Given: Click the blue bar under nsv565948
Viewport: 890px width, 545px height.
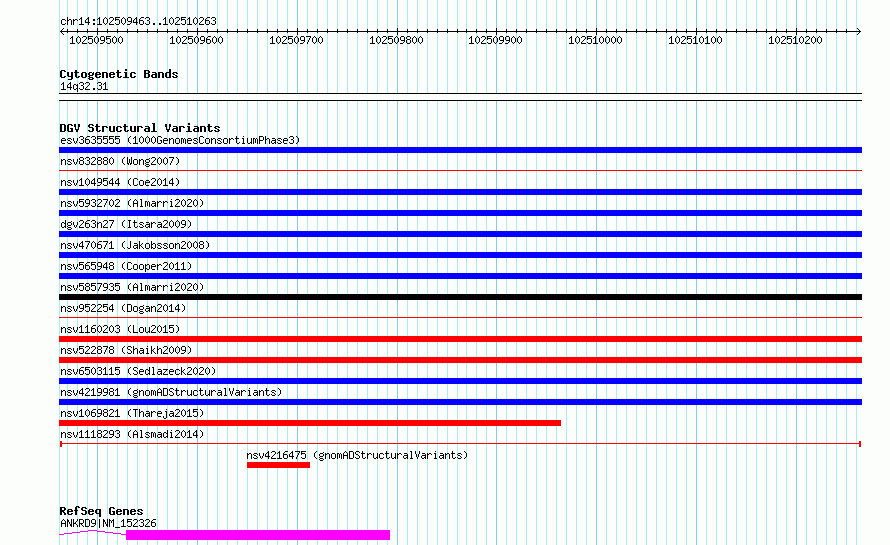Looking at the screenshot, I should (460, 276).
